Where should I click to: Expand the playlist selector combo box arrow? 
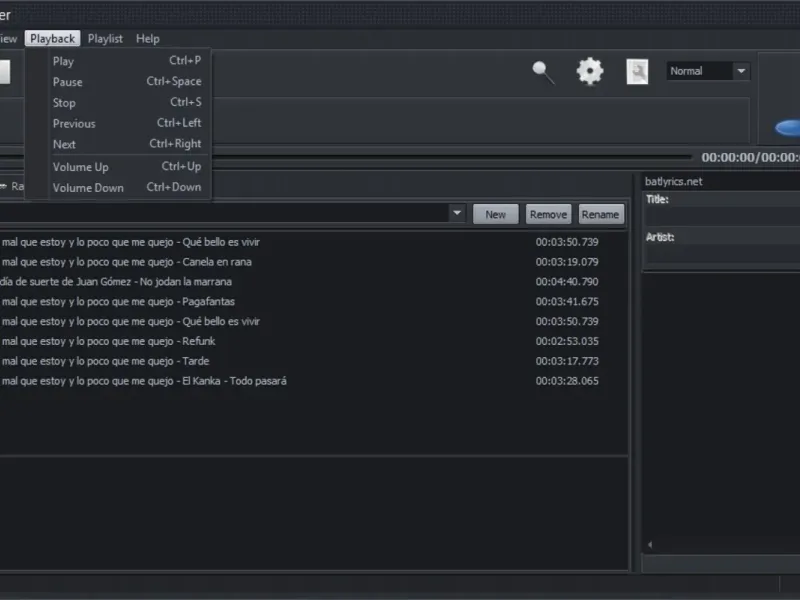coord(457,213)
